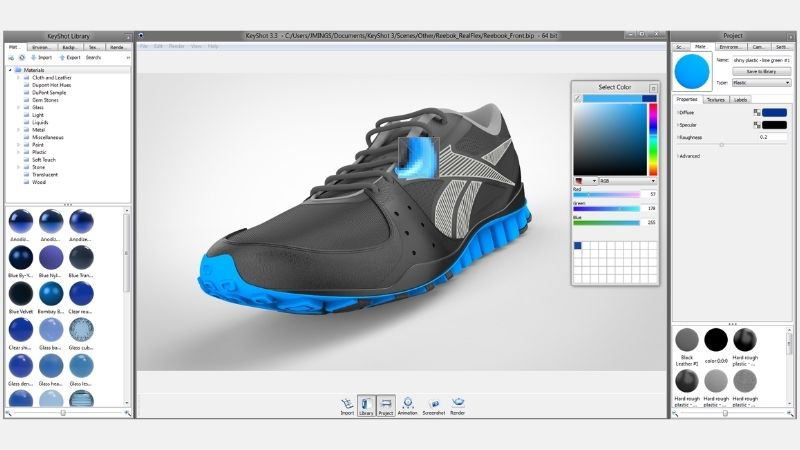Expand the Paint folder

coord(19,145)
